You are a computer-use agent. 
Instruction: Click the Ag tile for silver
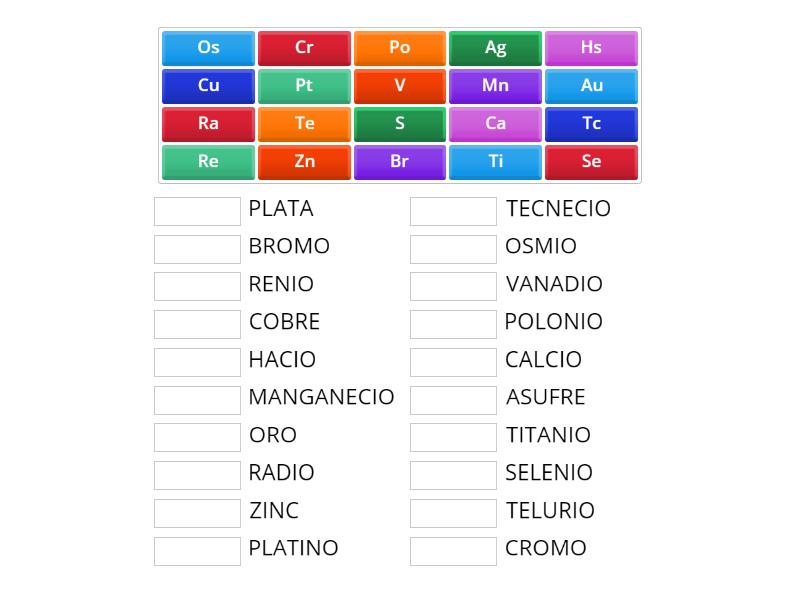tap(495, 47)
